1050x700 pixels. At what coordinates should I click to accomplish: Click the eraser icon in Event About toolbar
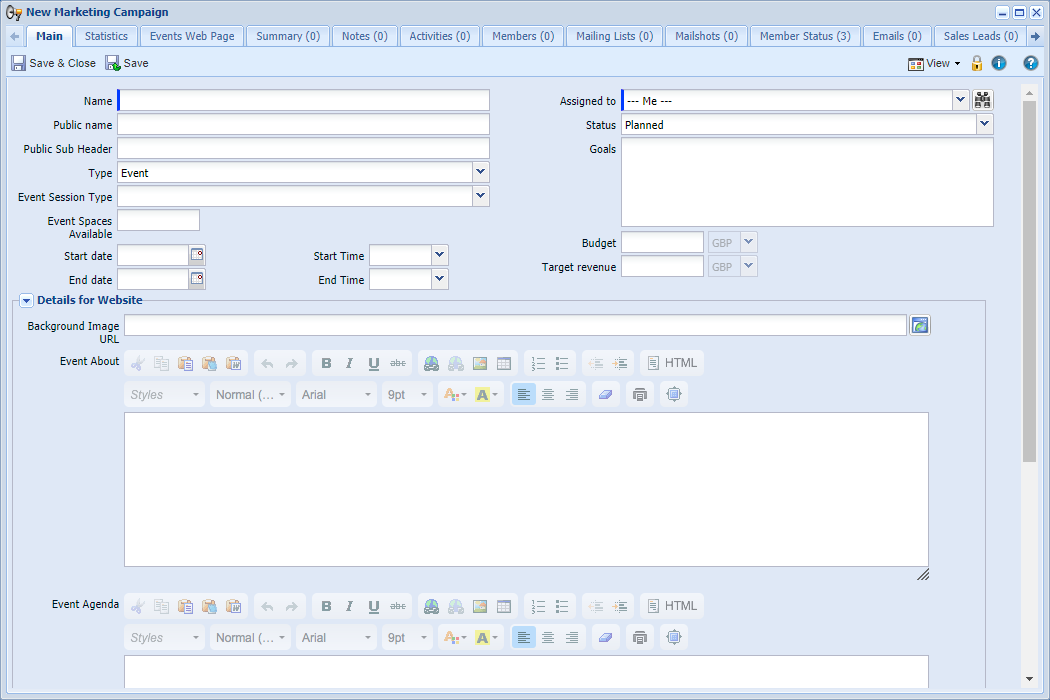[x=605, y=395]
